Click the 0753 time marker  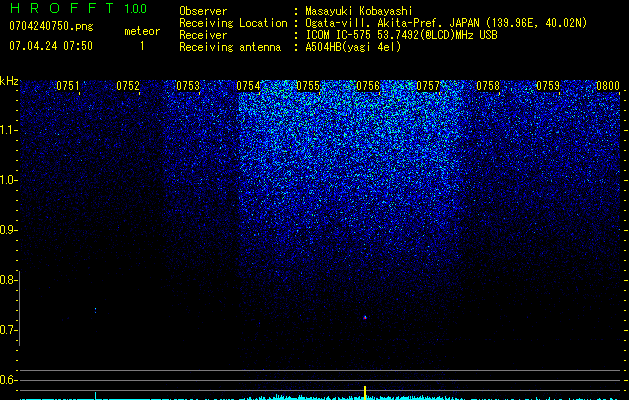tap(188, 86)
